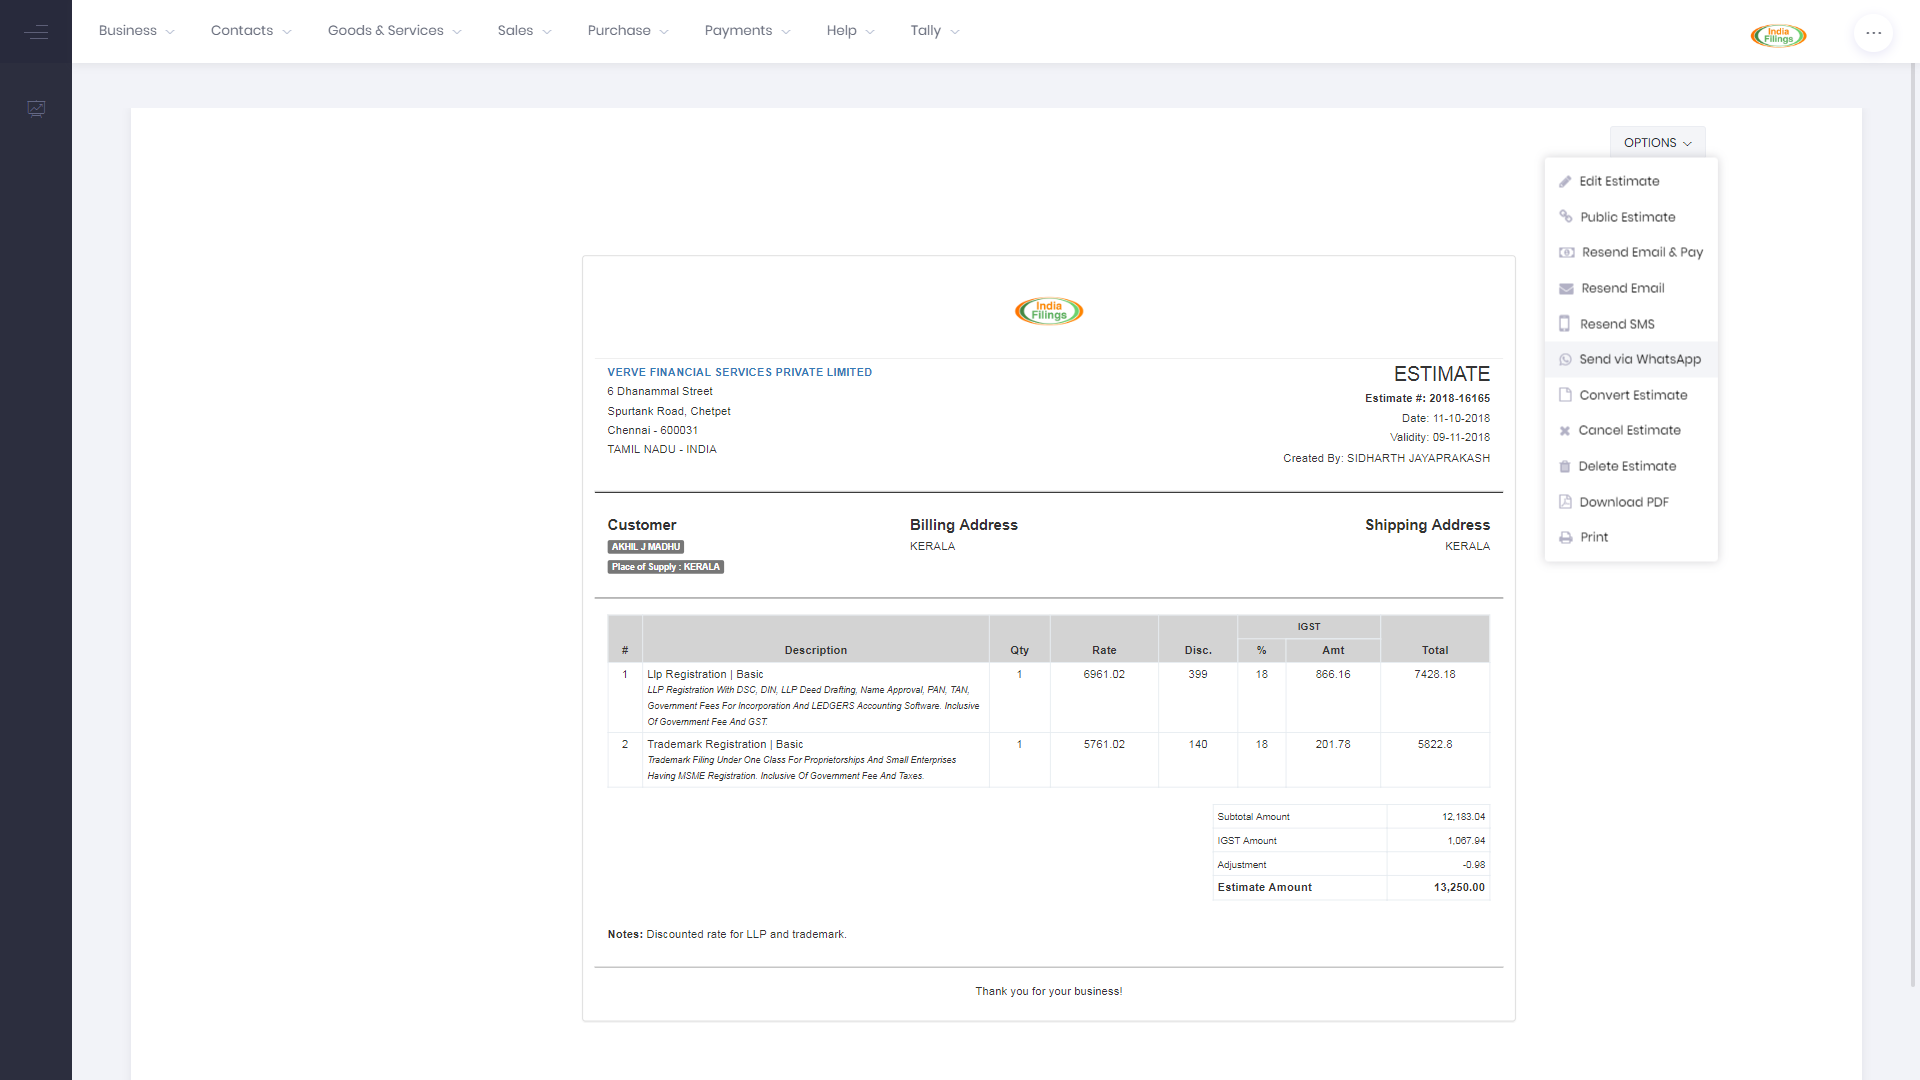
Task: Expand the Payments dropdown menu
Action: coord(747,31)
